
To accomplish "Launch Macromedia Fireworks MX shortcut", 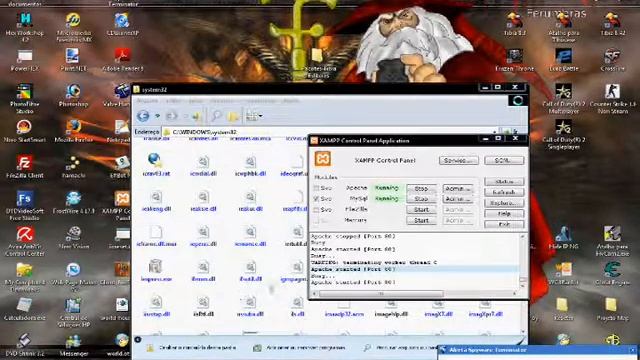I will (73, 27).
